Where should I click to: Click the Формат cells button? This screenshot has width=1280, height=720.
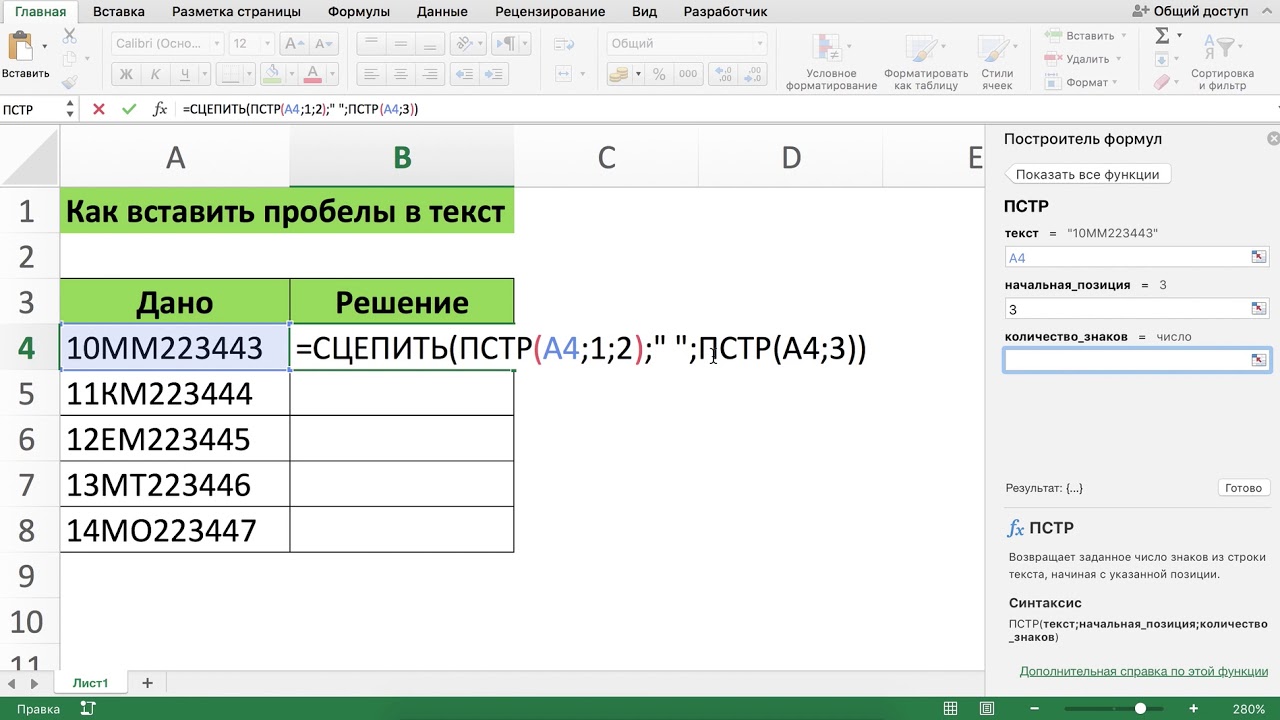[x=1086, y=82]
